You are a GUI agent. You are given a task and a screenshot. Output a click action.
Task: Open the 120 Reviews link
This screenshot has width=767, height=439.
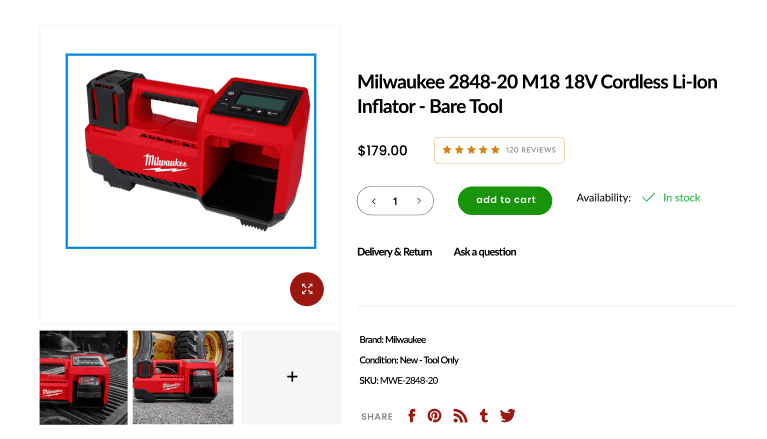[531, 150]
